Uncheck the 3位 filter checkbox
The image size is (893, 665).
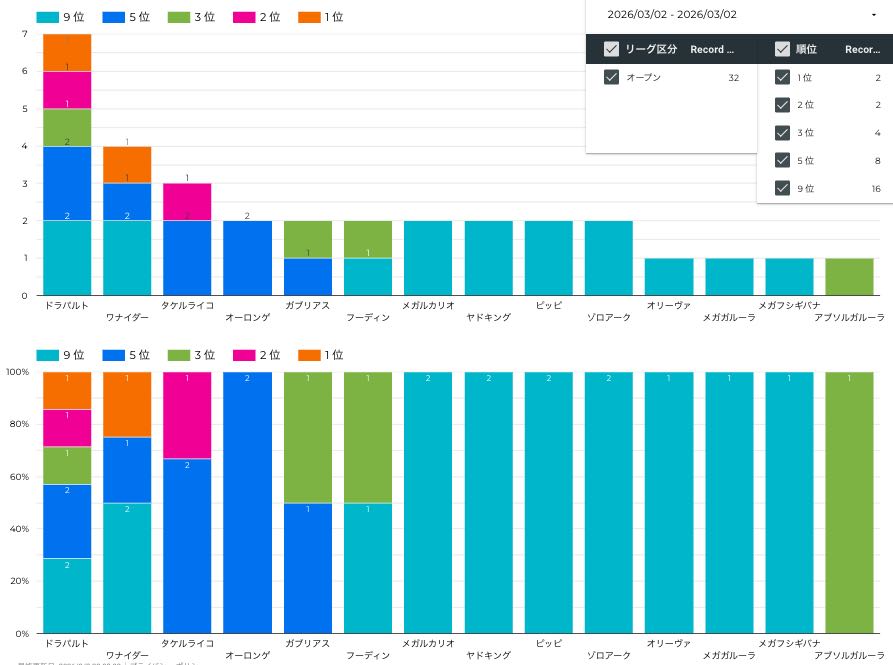(782, 133)
